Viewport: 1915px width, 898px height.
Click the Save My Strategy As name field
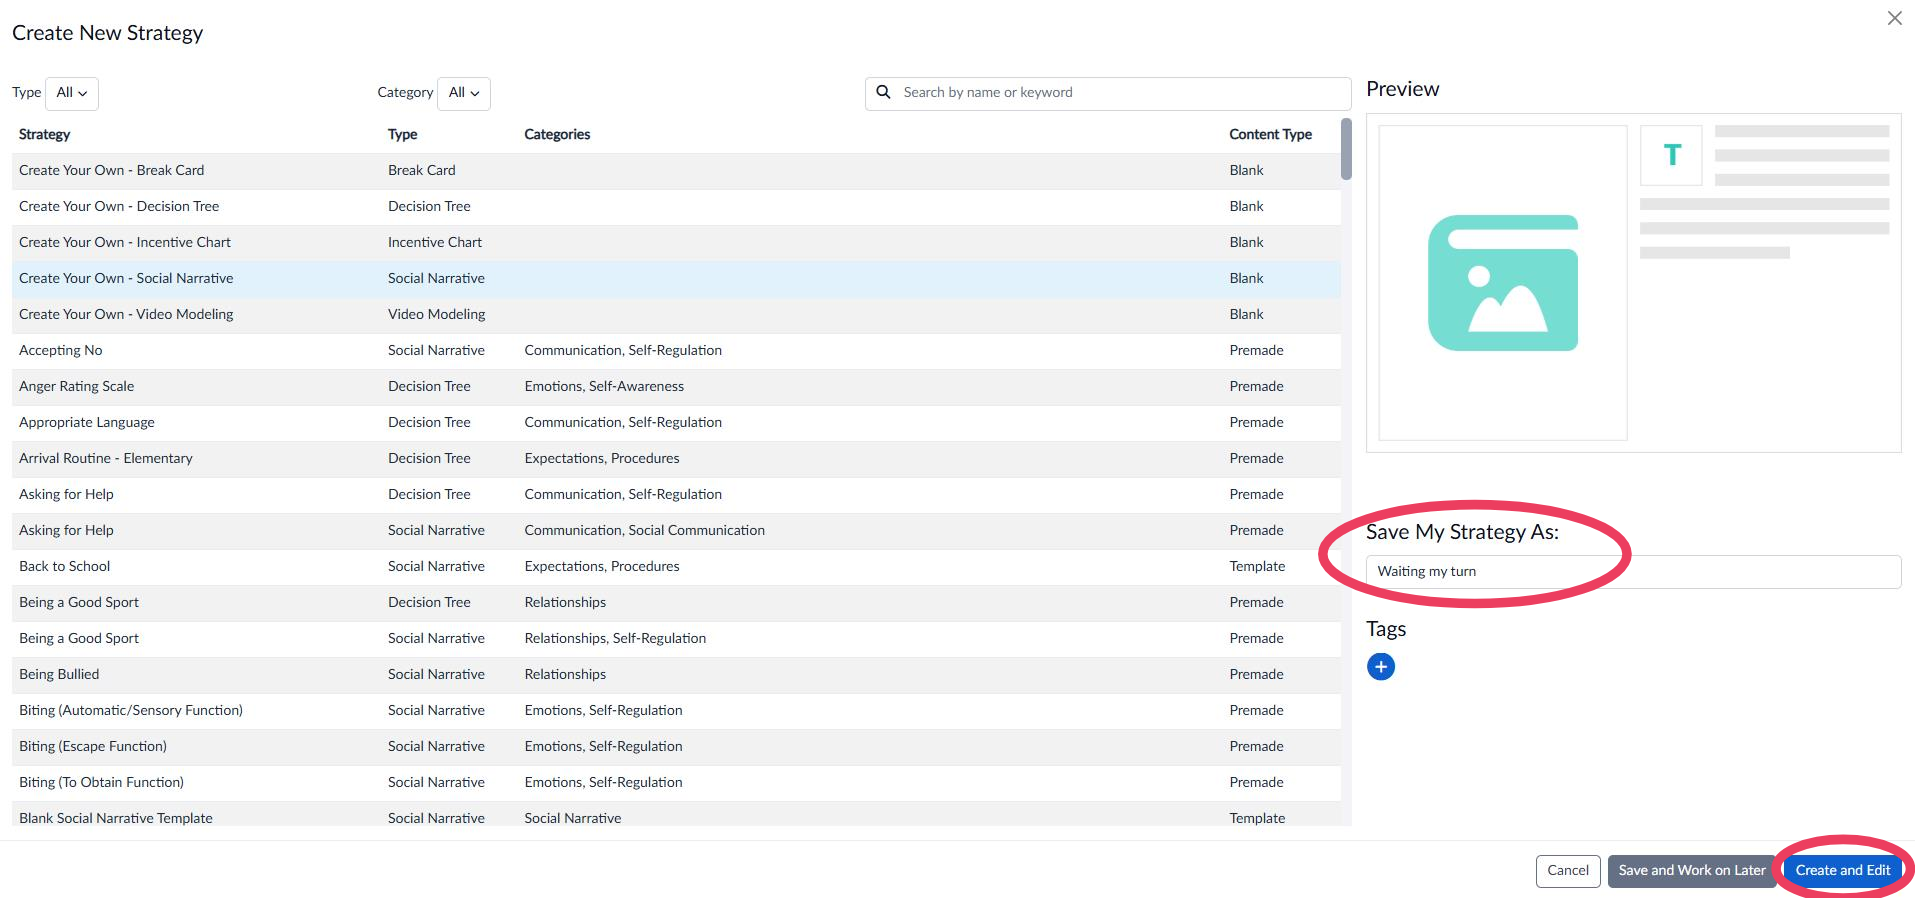point(1632,572)
